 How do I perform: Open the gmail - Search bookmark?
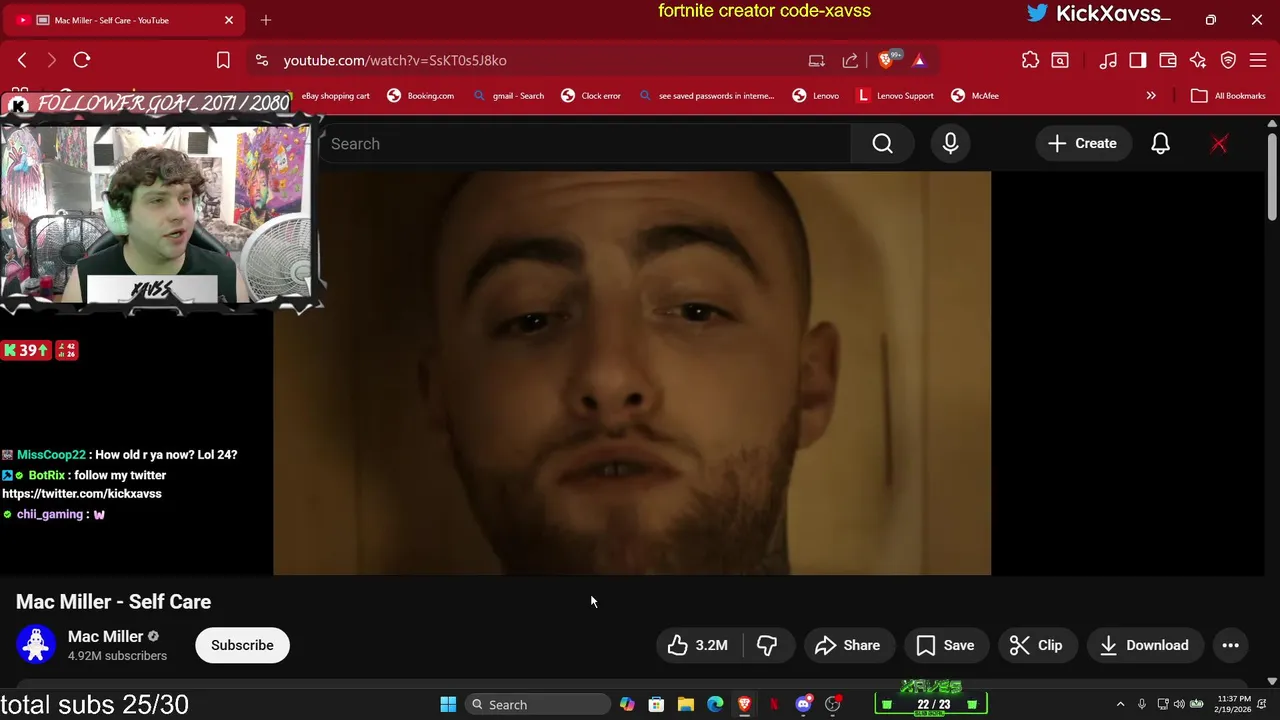(x=509, y=96)
